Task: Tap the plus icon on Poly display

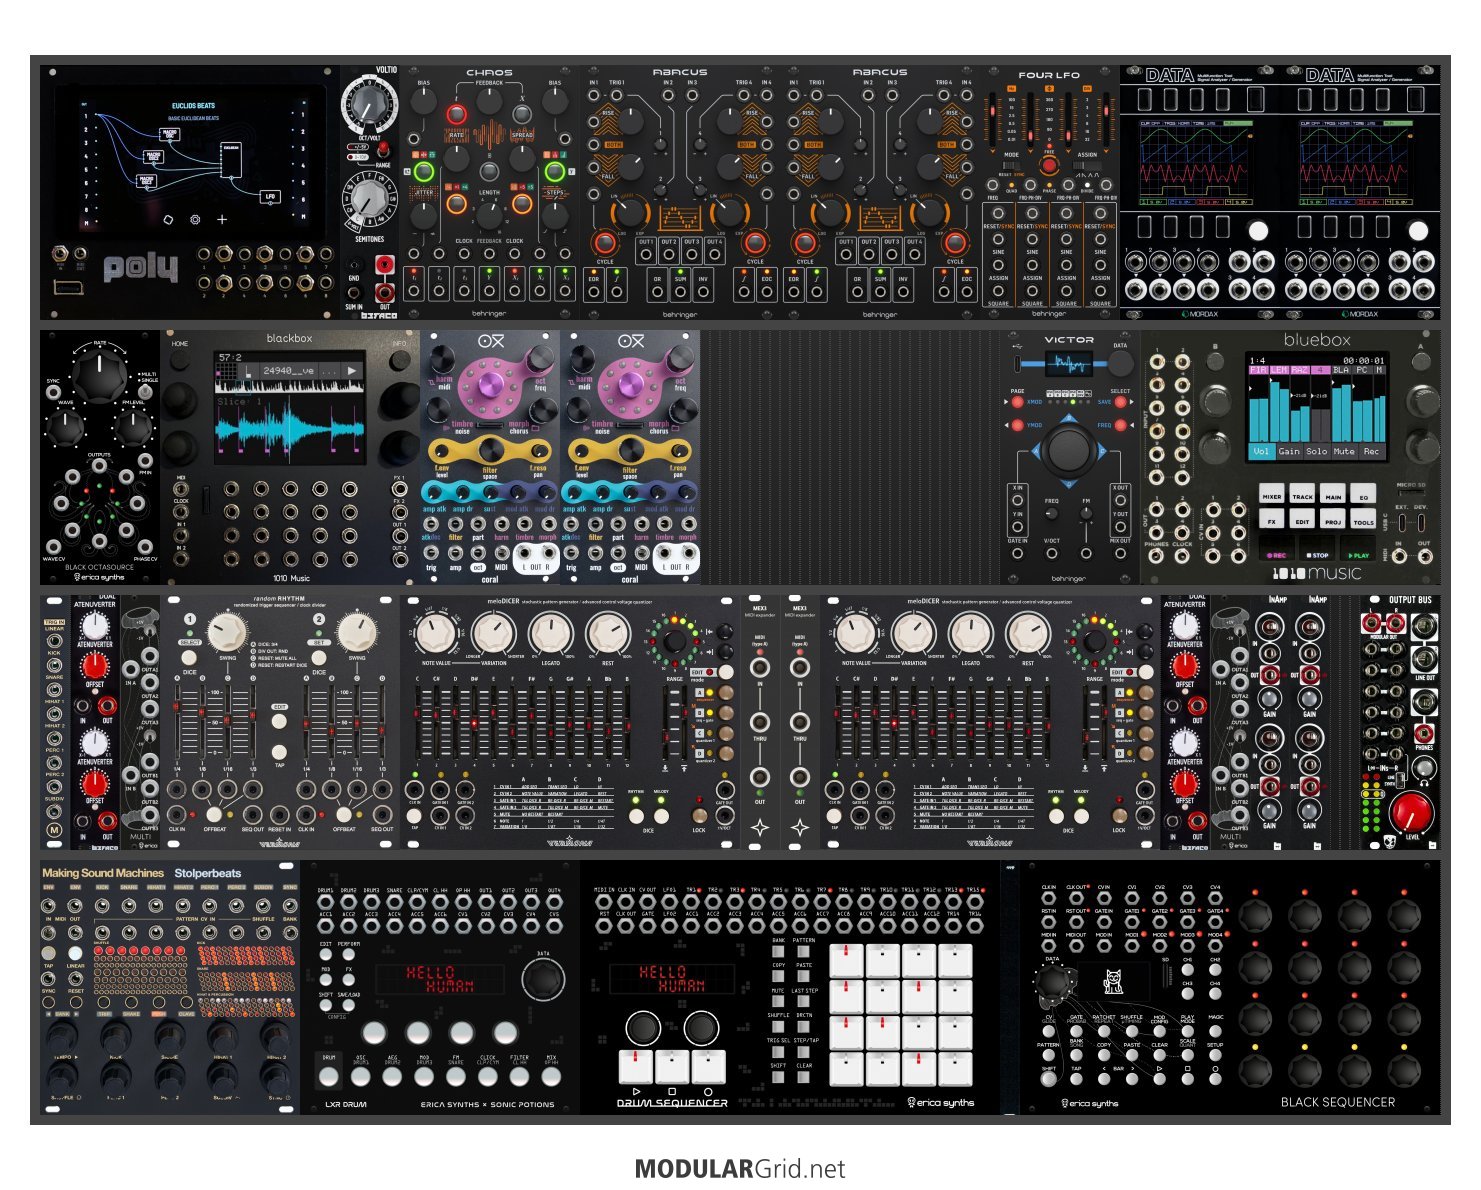Action: (x=222, y=219)
